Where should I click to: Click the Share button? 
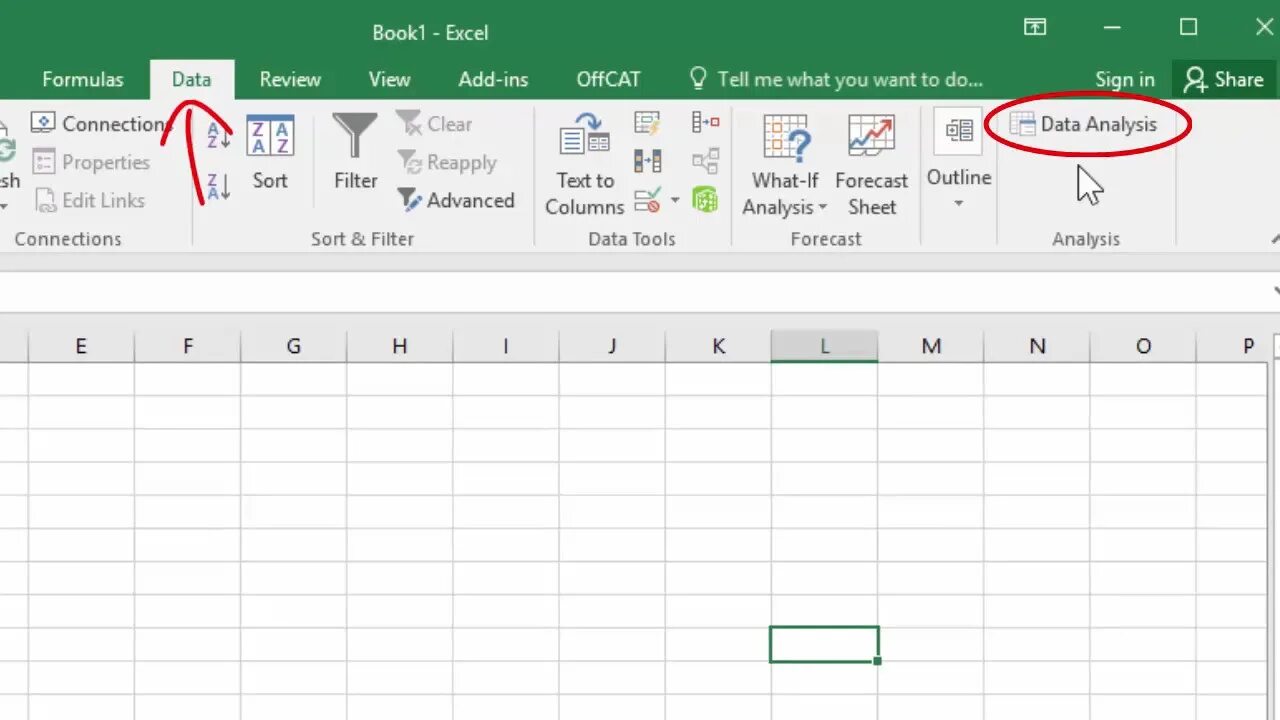coord(1224,80)
